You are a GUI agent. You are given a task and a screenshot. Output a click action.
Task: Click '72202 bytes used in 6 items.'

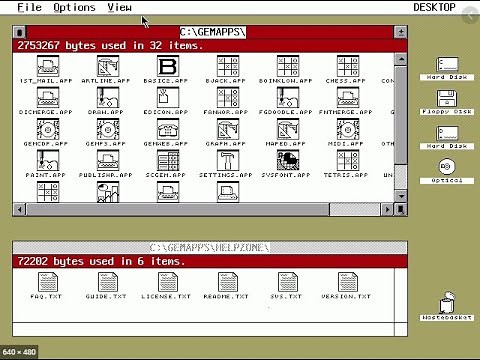coord(101,261)
